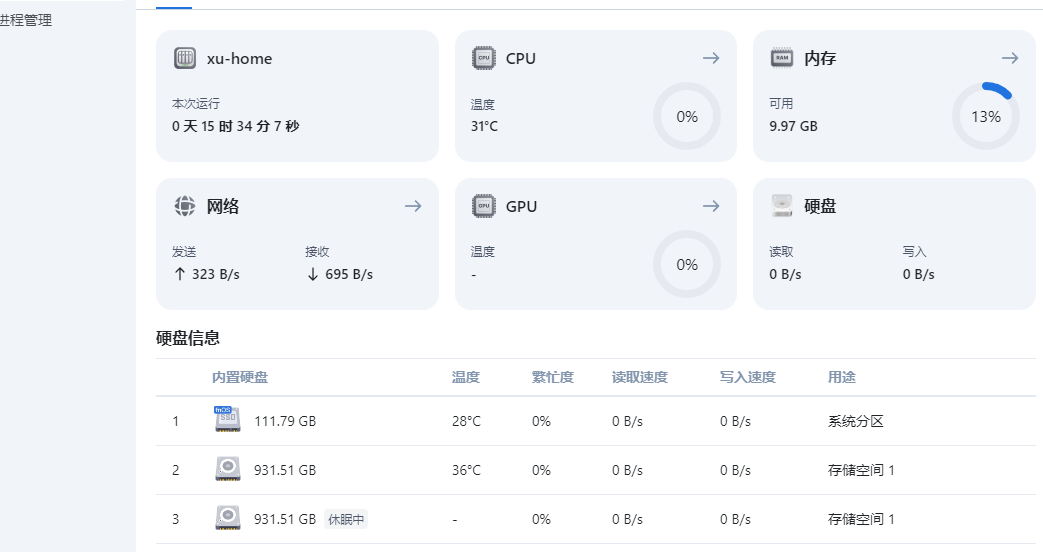The width and height of the screenshot is (1043, 552).
Task: Click the GPU chip icon
Action: pos(484,206)
